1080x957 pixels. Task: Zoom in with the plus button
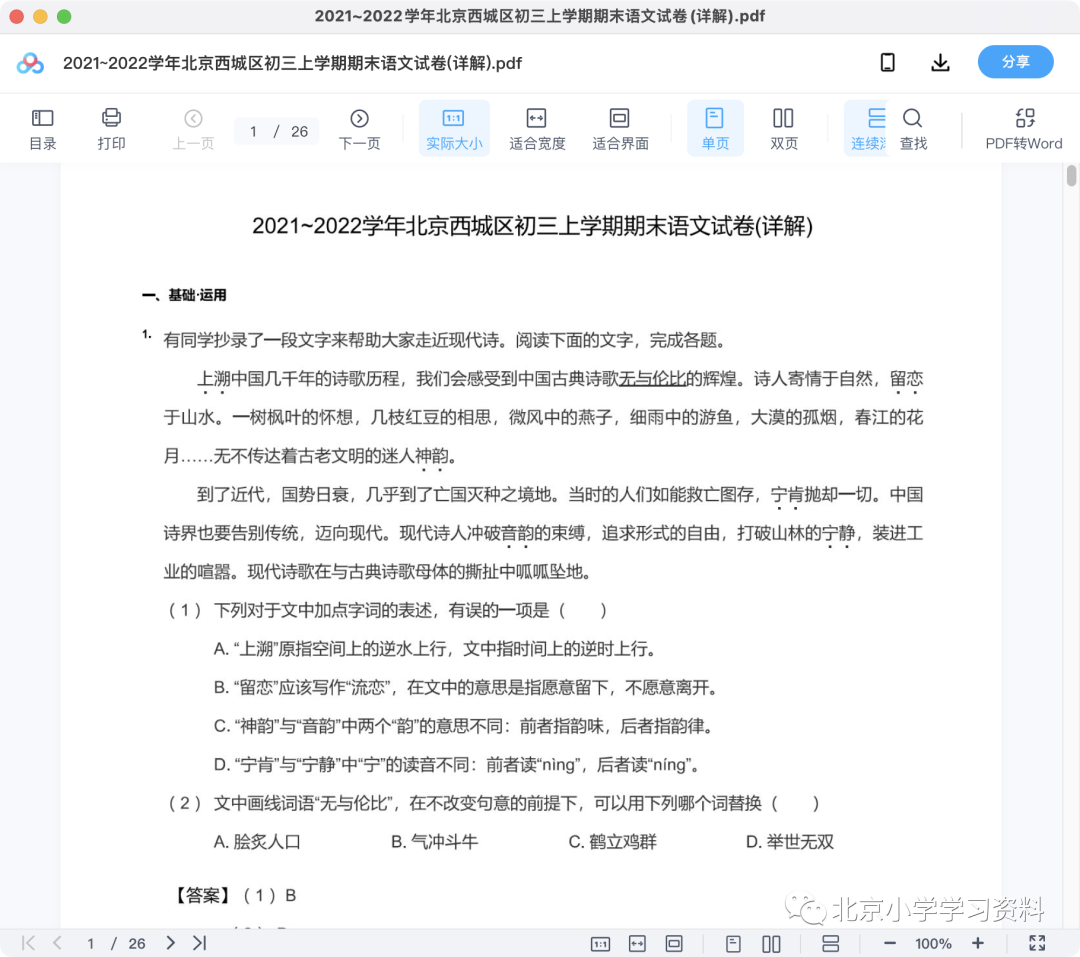point(977,943)
